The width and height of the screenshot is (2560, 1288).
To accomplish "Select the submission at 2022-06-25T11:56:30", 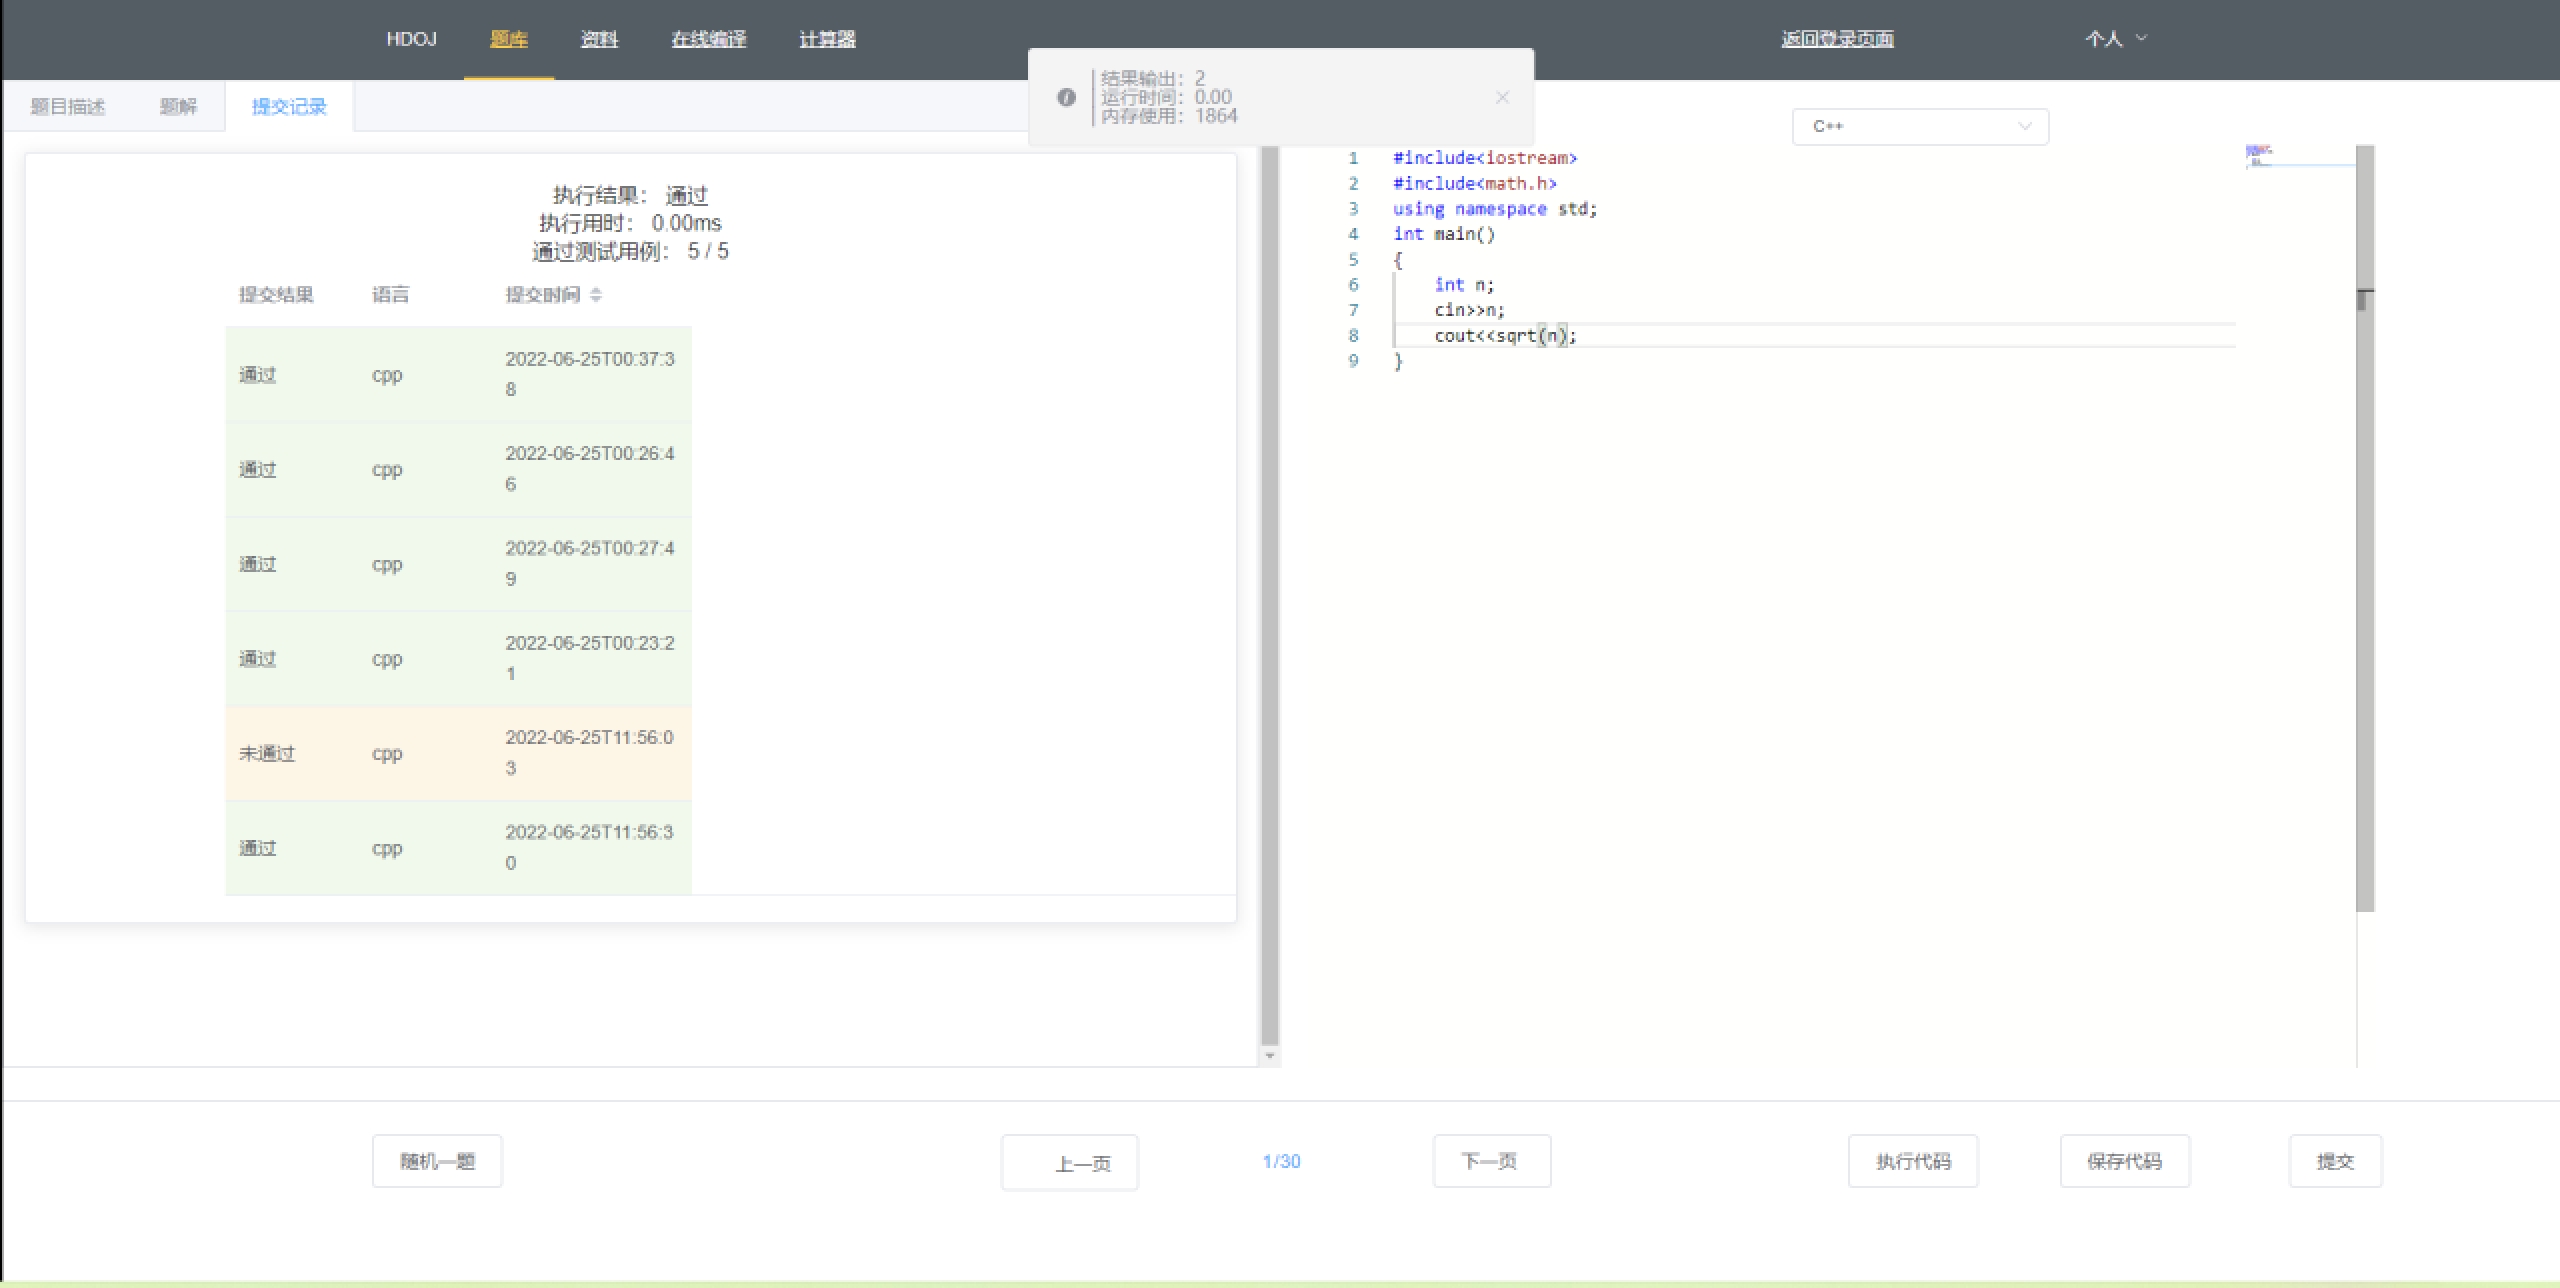I will (x=458, y=847).
